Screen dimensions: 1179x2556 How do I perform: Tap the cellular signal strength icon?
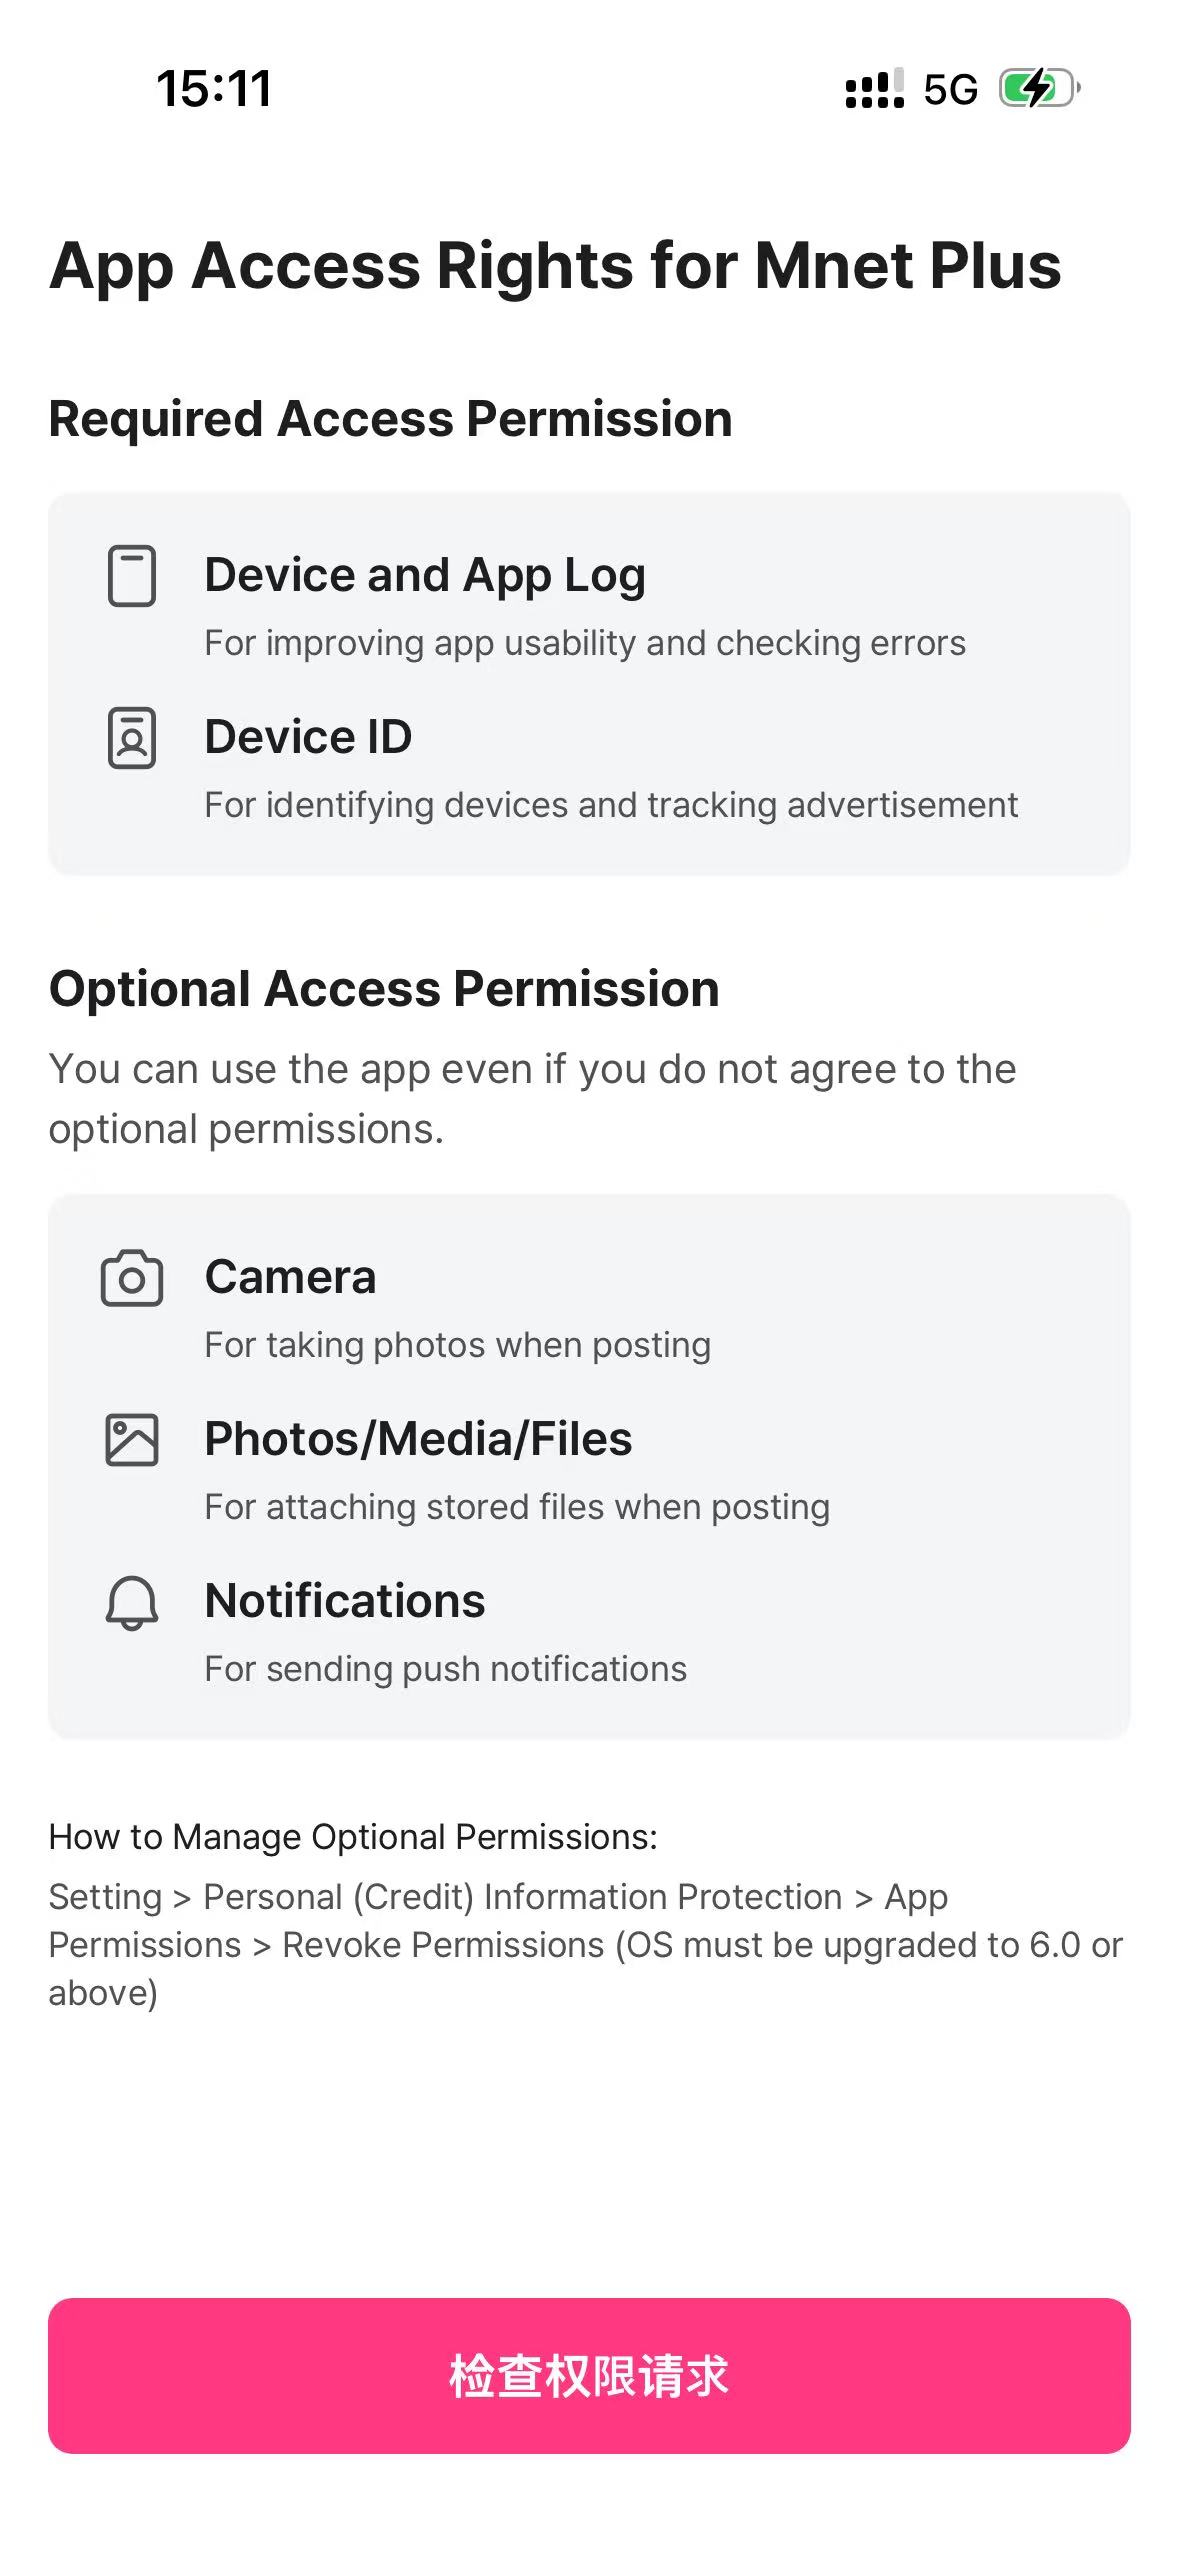click(874, 89)
